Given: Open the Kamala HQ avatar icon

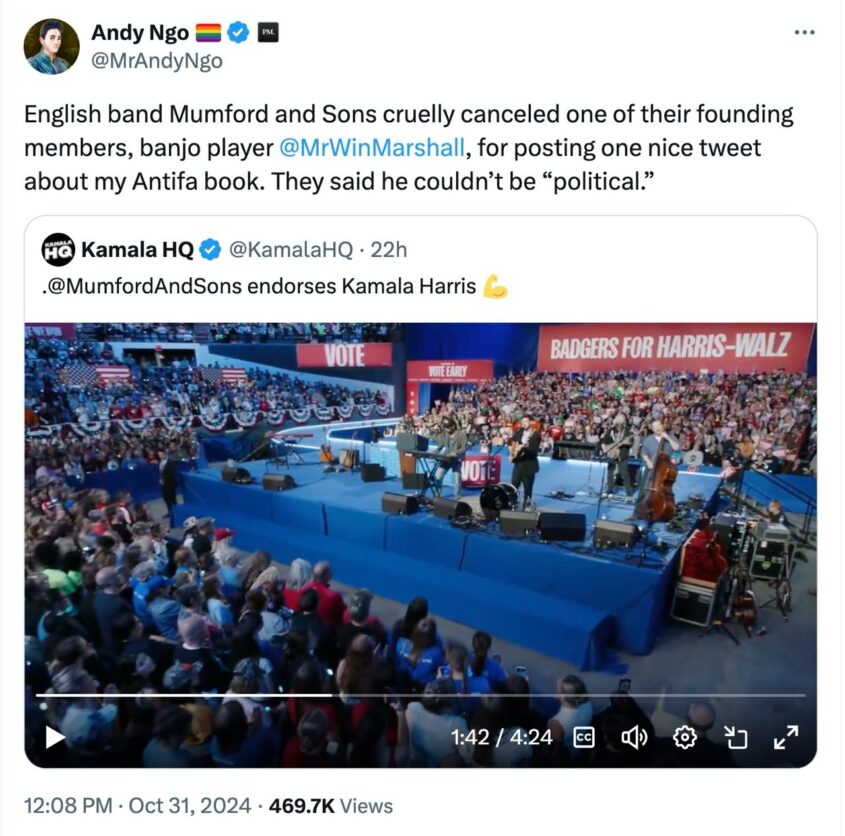Looking at the screenshot, I should coord(58,250).
